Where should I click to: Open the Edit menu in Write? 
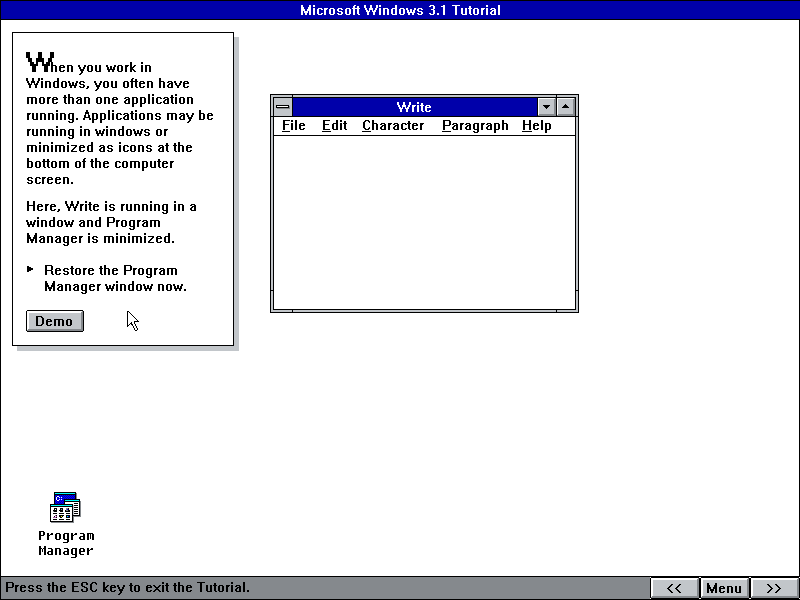(x=334, y=126)
